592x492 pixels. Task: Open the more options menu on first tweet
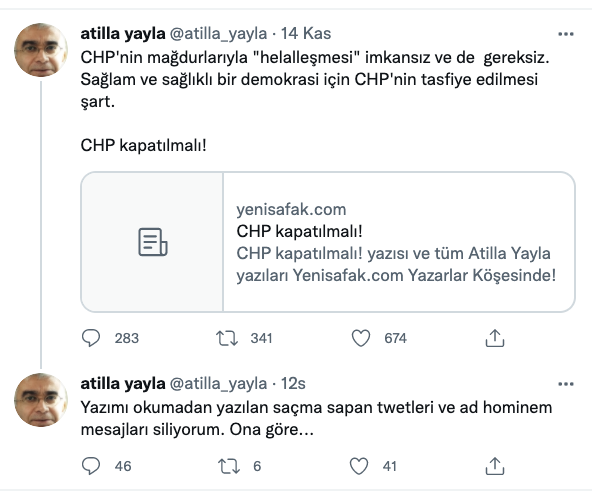point(566,34)
